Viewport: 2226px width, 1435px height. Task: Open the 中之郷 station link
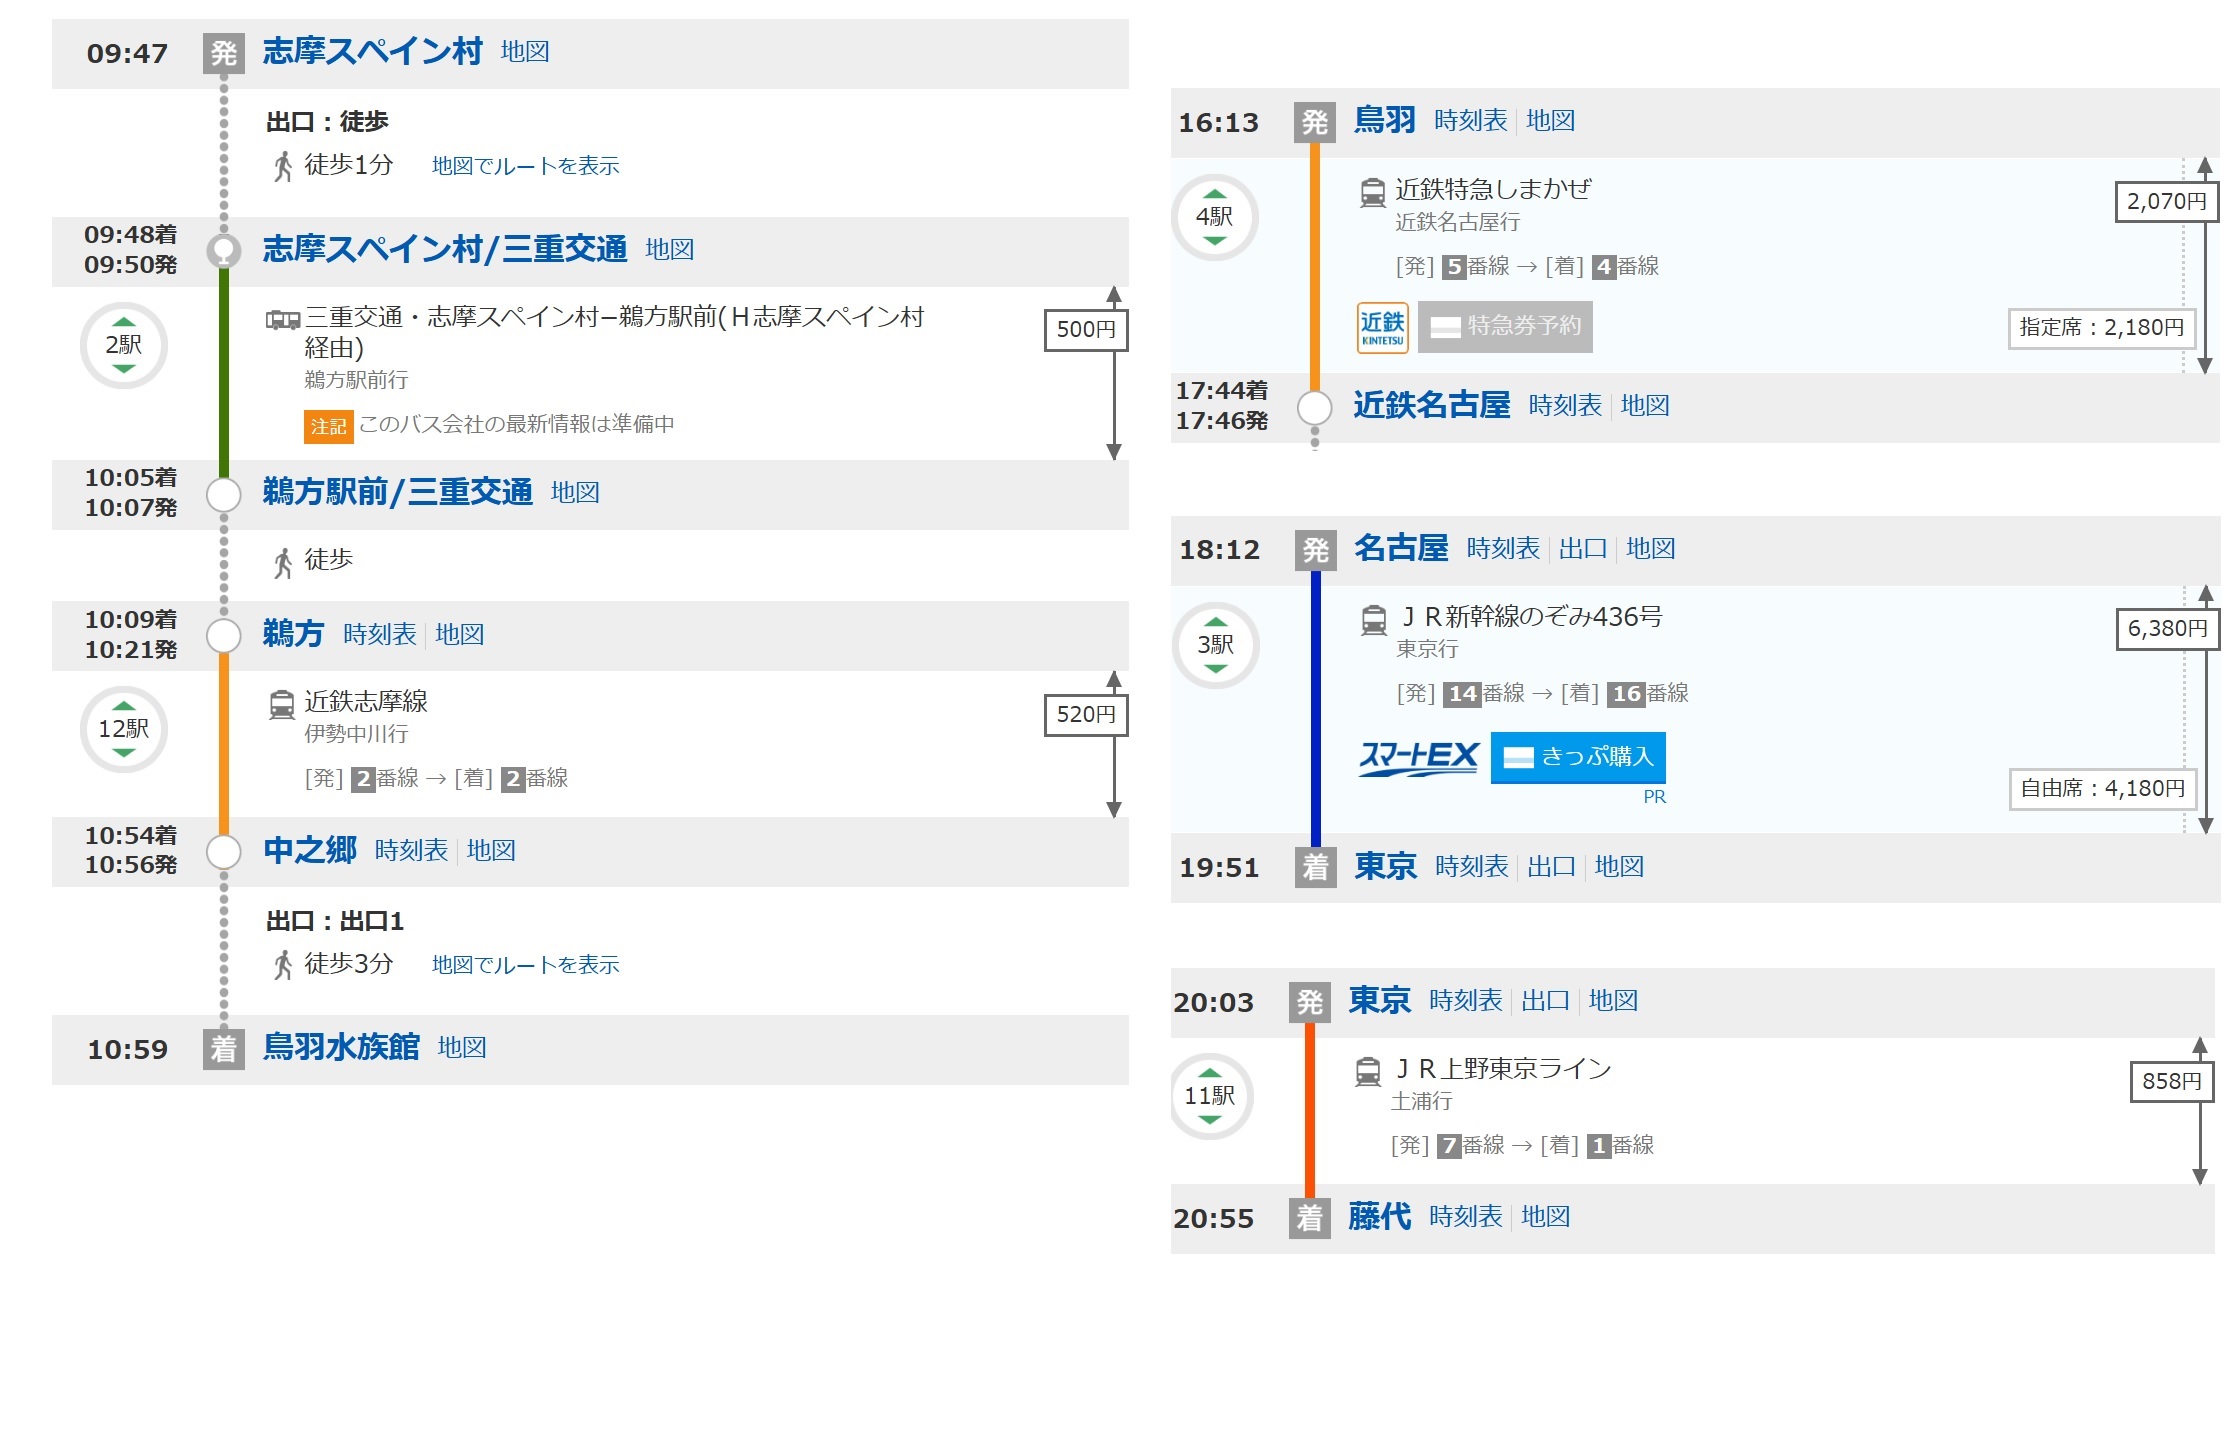point(309,850)
